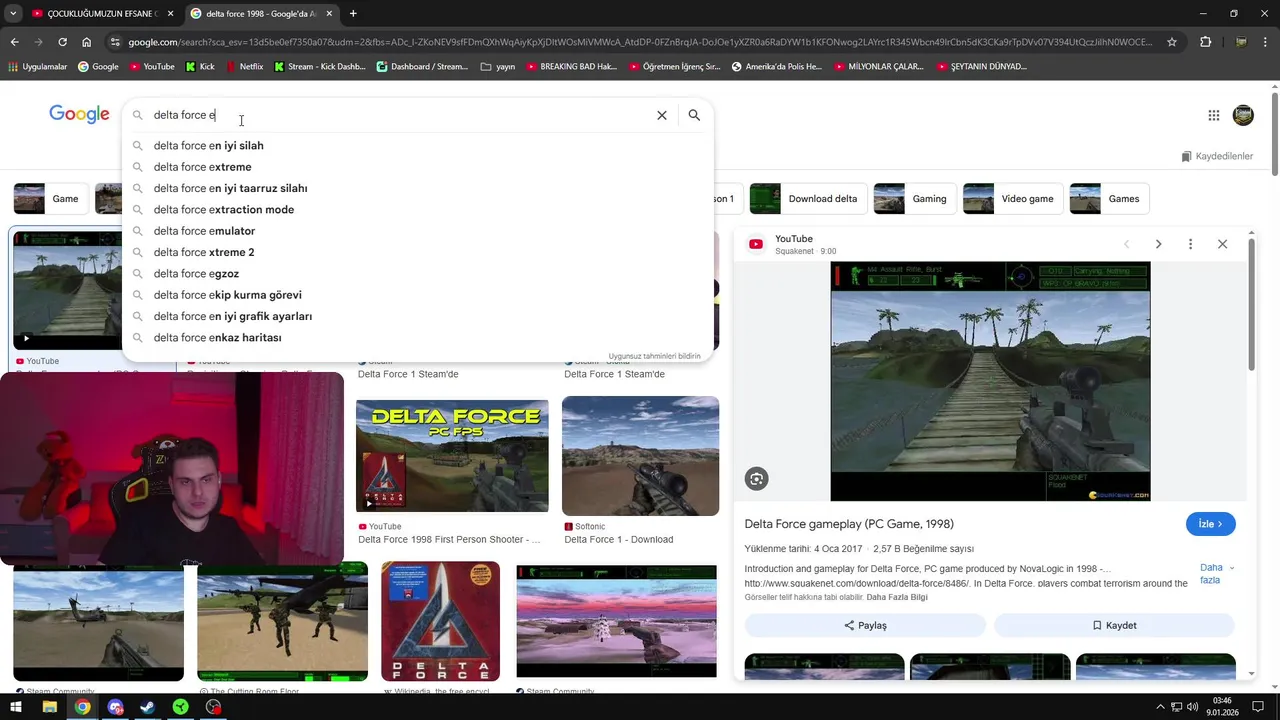Open the Windows Start menu

click(x=16, y=707)
